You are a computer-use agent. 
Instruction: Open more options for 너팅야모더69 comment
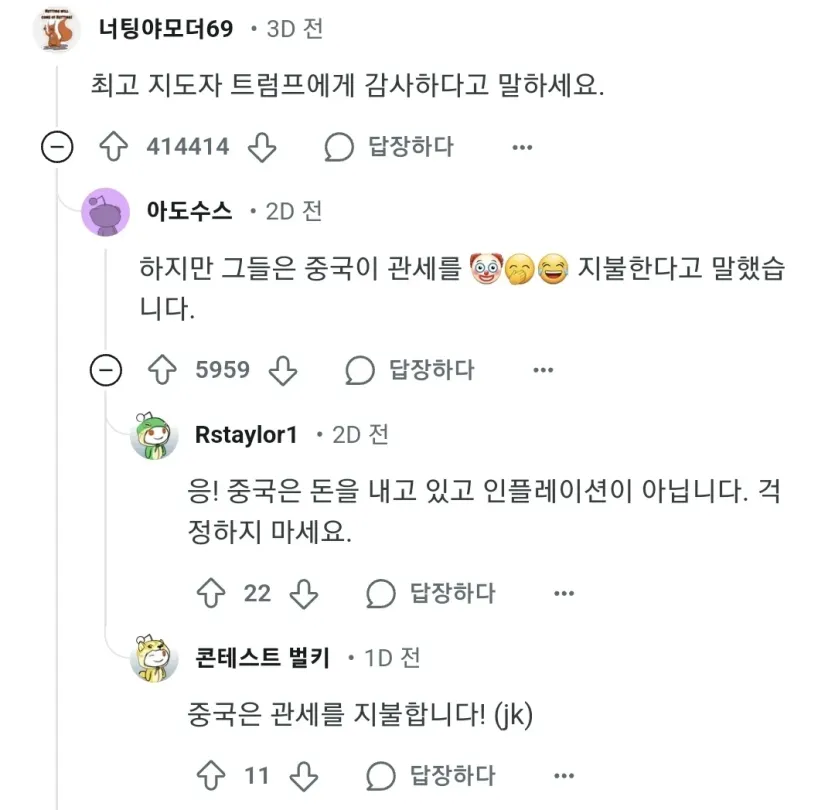coord(522,147)
